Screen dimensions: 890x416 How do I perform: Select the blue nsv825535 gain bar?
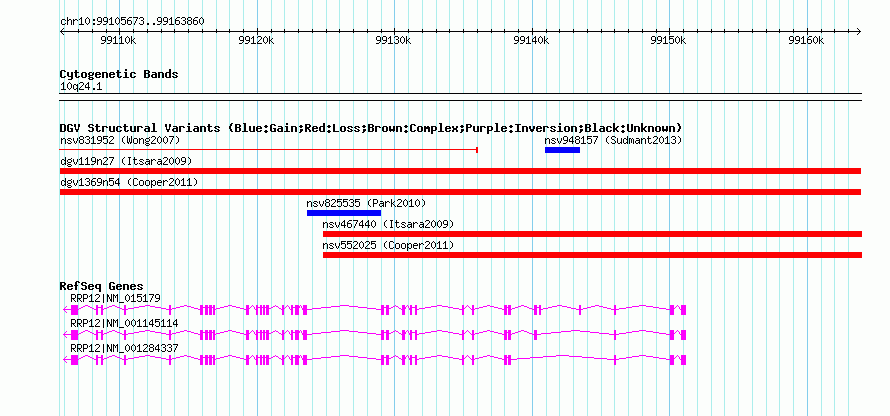pos(344,213)
